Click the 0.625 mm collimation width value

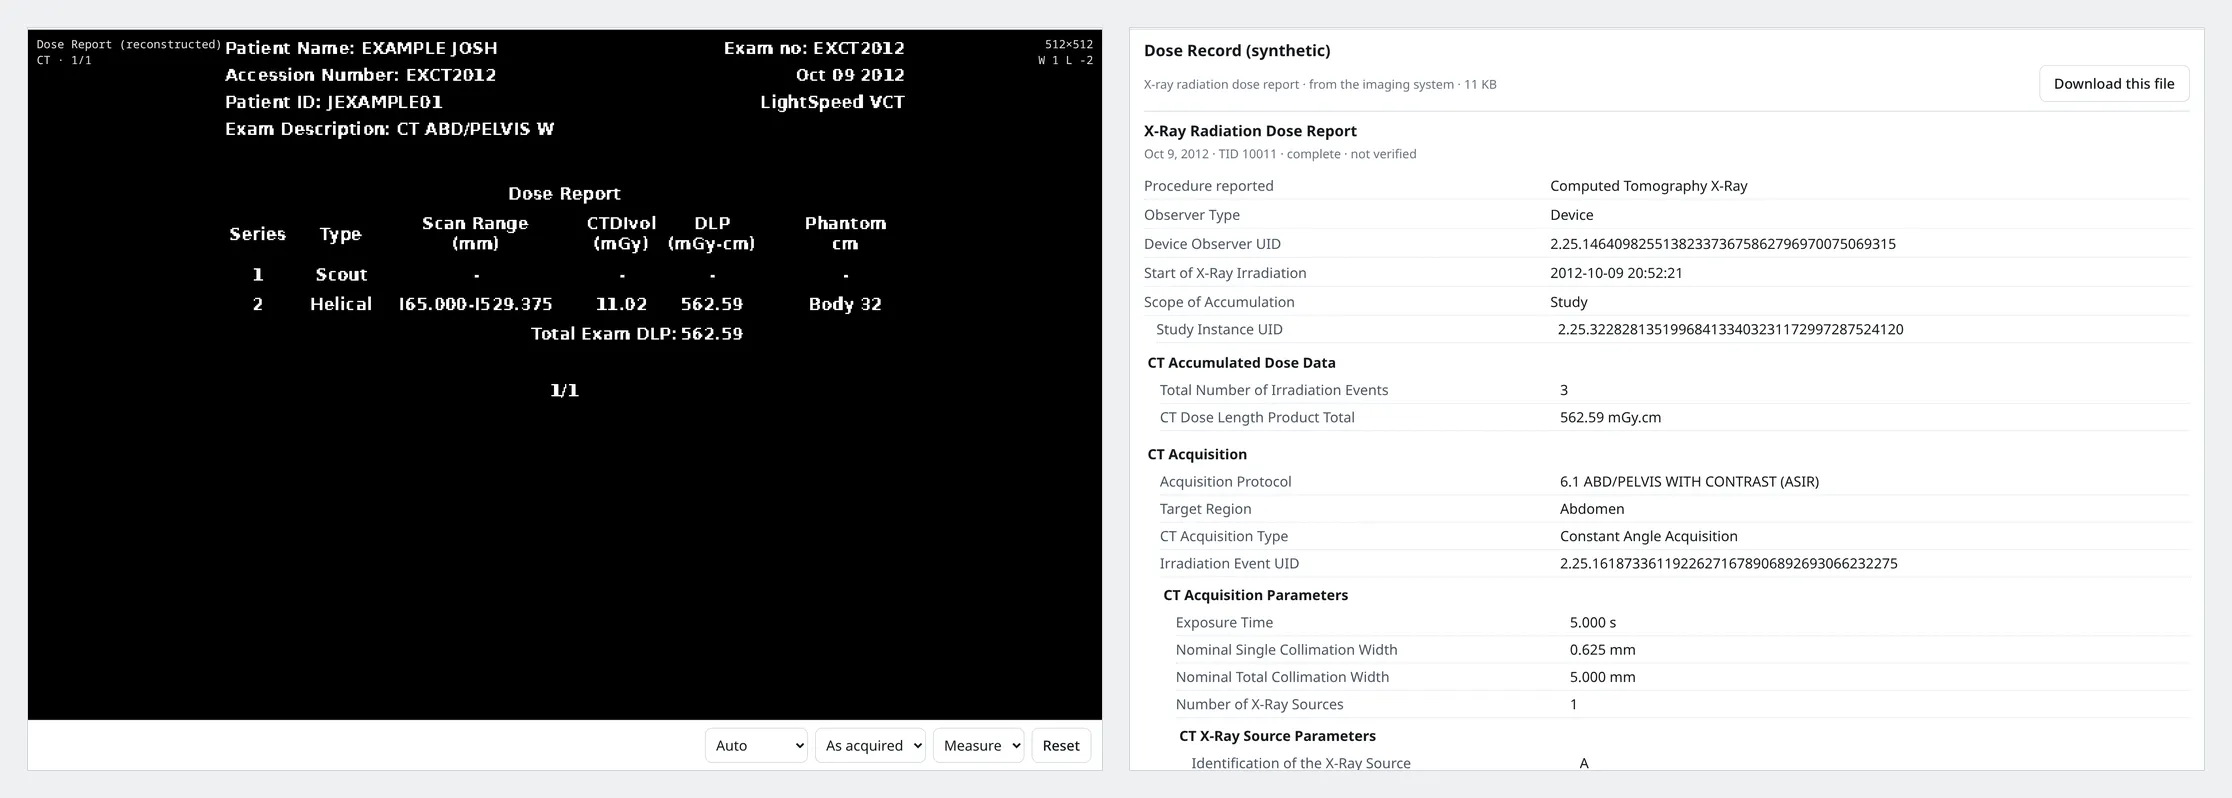coord(1603,649)
